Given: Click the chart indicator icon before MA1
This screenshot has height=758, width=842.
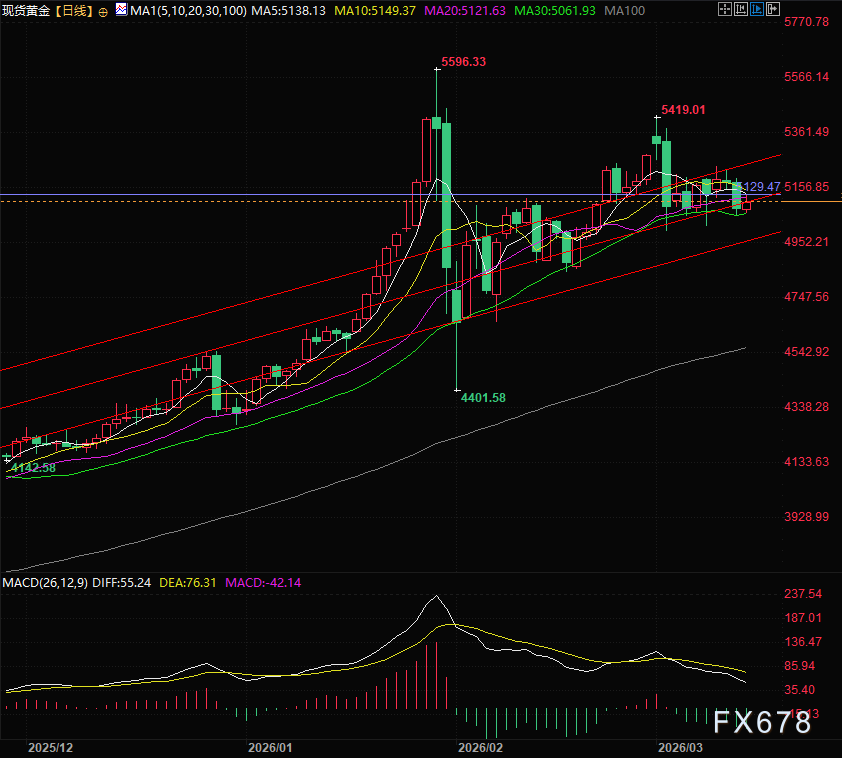Looking at the screenshot, I should pyautogui.click(x=123, y=11).
